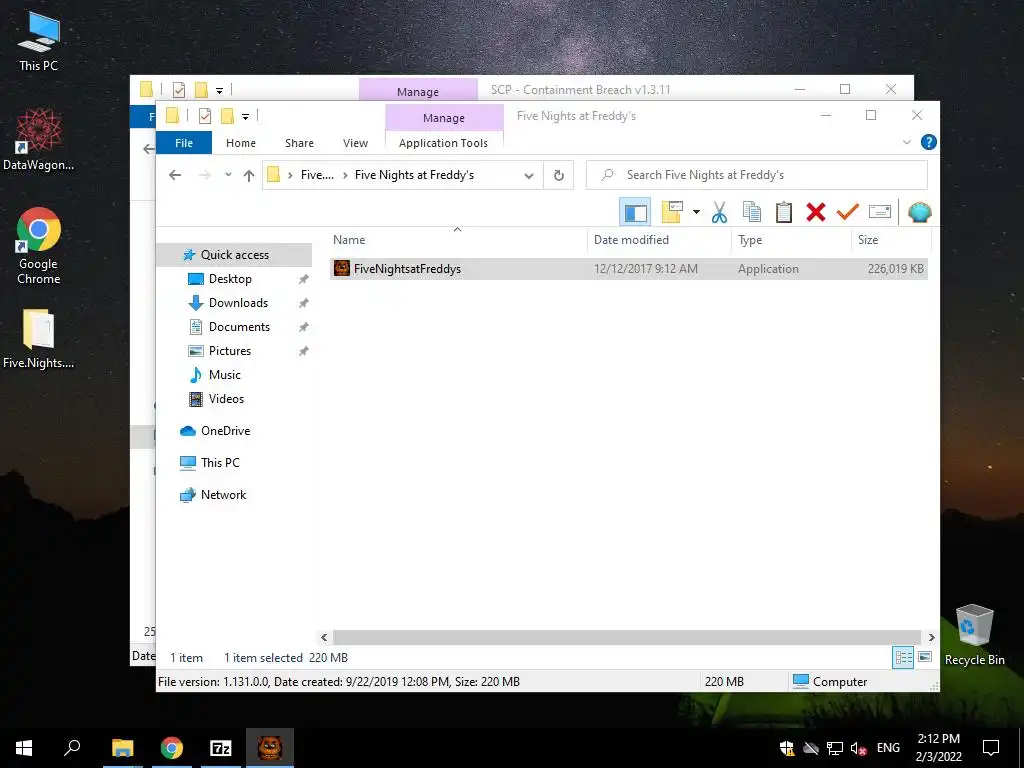The height and width of the screenshot is (768, 1024).
Task: Open the address bar history dropdown
Action: click(x=529, y=175)
